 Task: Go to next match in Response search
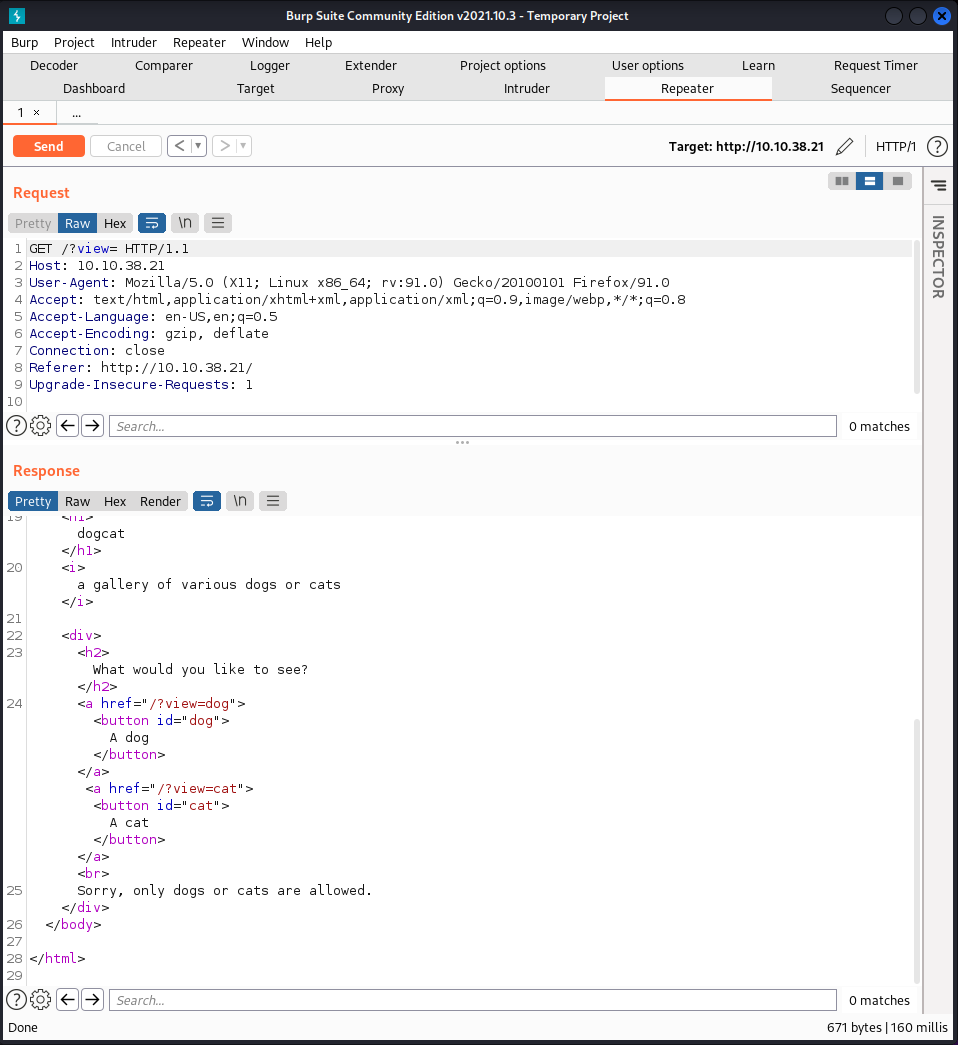click(93, 999)
